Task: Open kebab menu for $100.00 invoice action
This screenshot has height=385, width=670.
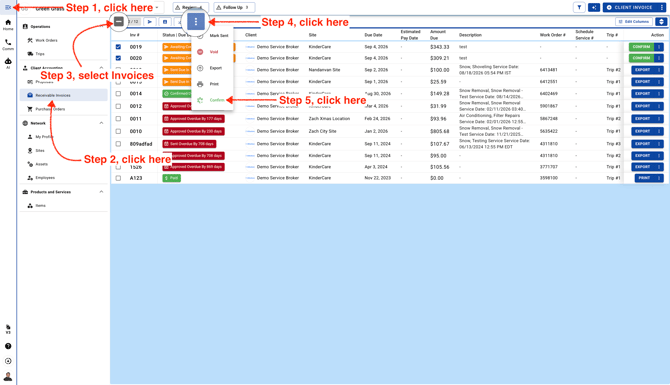Action: (659, 70)
